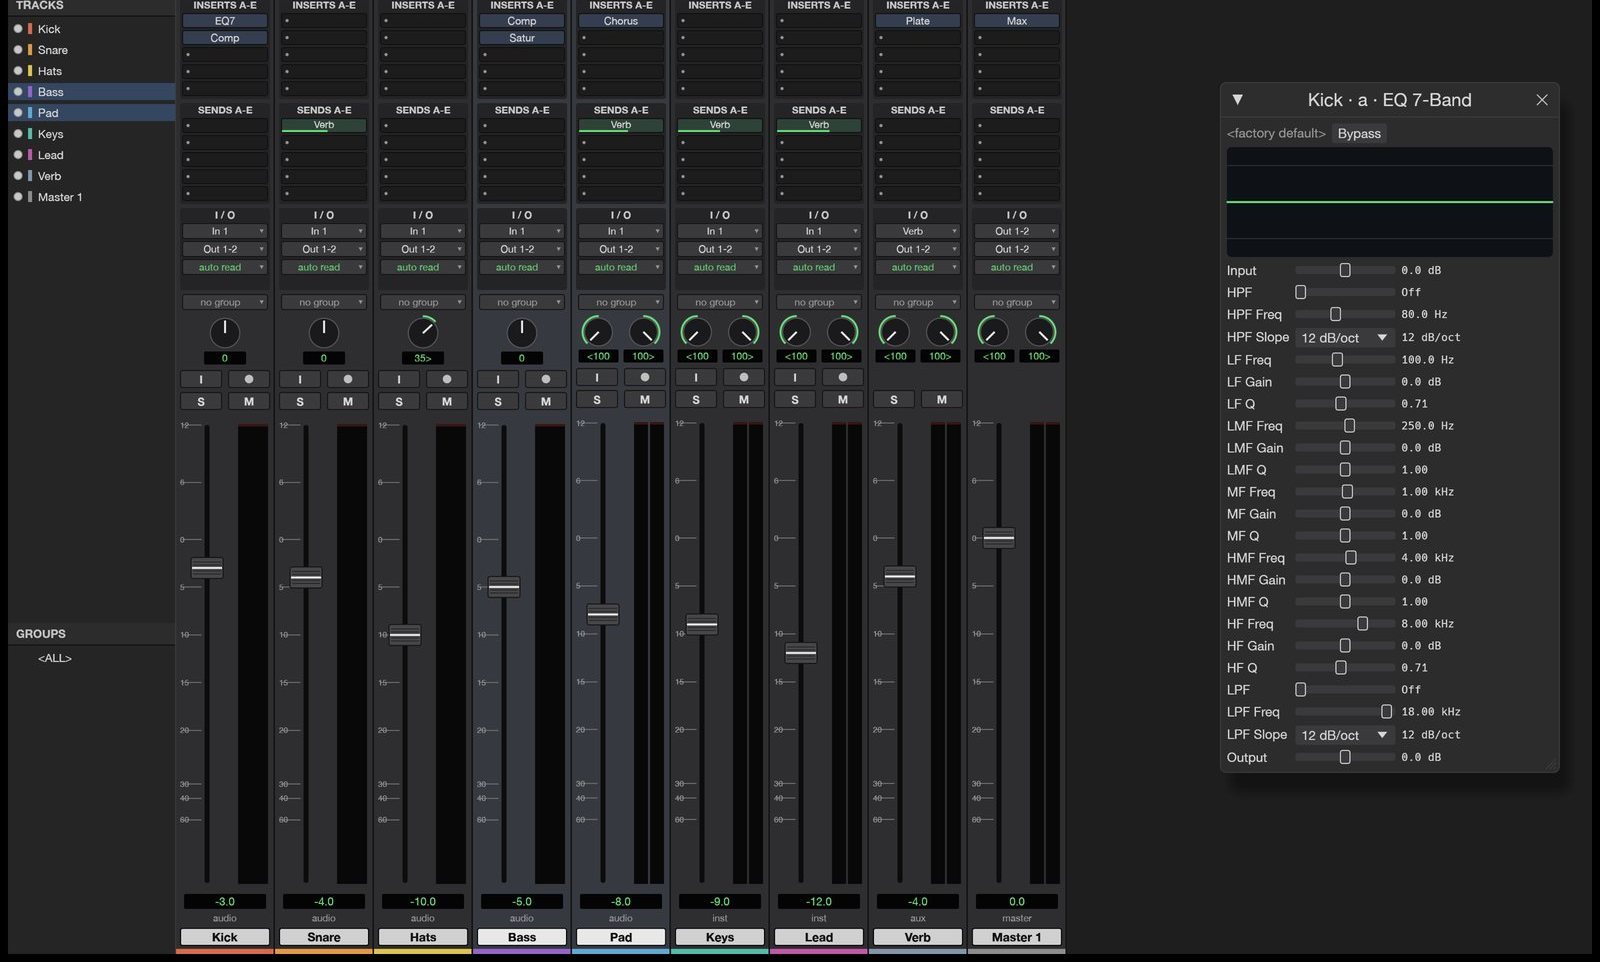Select the Lead track in the Tracks list
This screenshot has width=1600, height=962.
pyautogui.click(x=91, y=155)
